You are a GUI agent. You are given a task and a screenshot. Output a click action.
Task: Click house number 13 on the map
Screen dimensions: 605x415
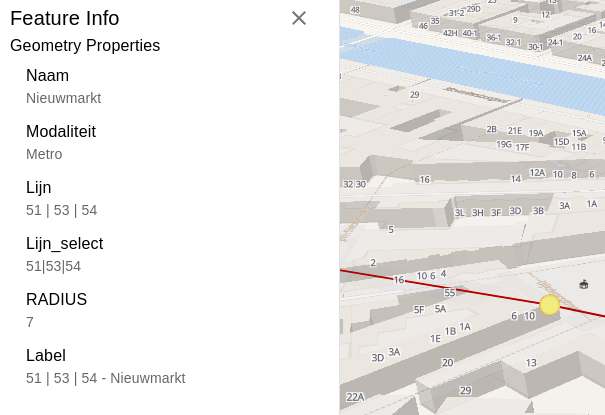tap(531, 363)
